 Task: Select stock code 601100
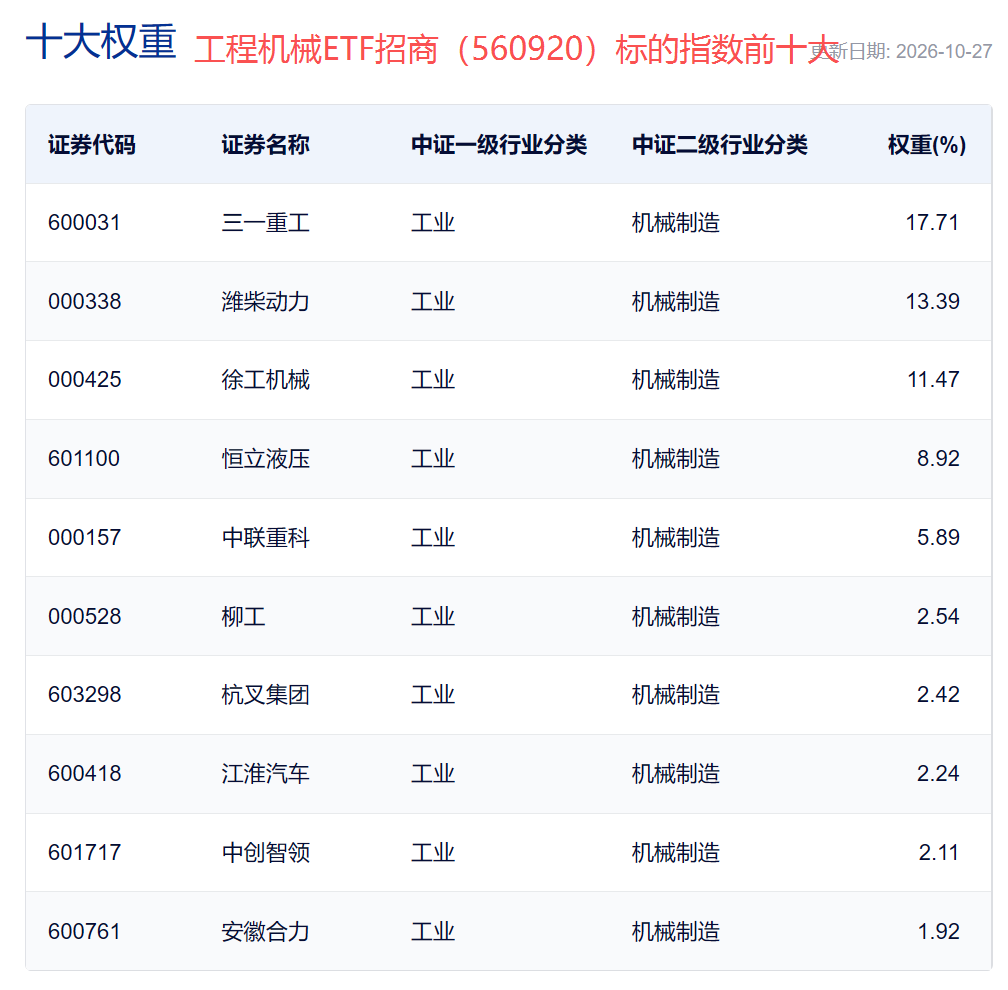click(x=84, y=458)
